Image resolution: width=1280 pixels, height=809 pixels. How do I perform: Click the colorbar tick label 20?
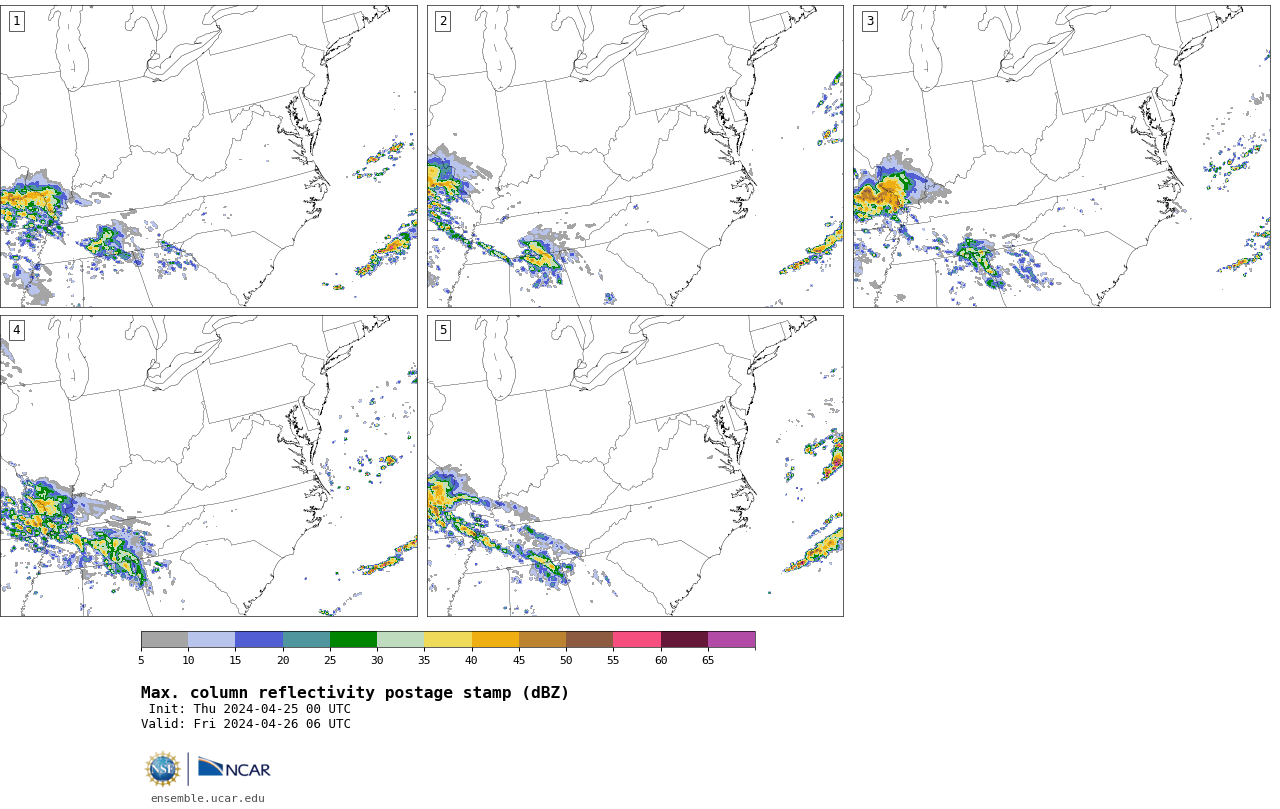(283, 660)
